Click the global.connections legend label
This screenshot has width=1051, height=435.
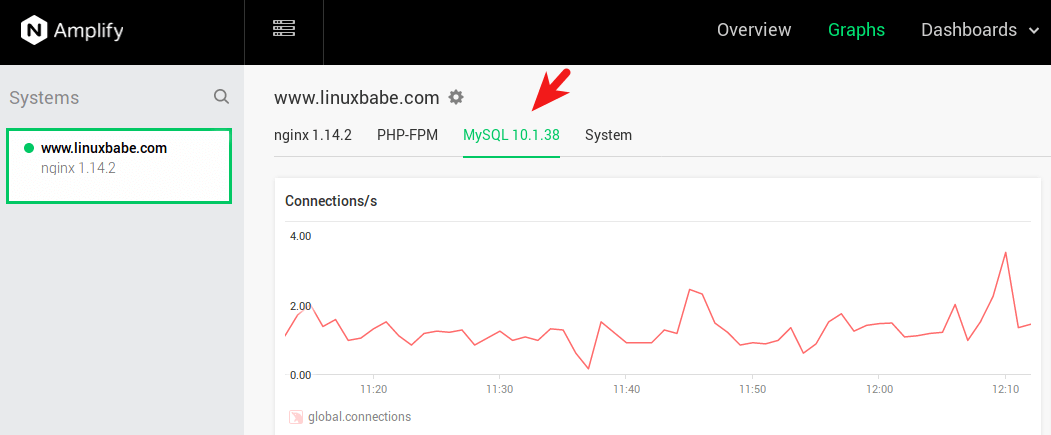tap(359, 416)
